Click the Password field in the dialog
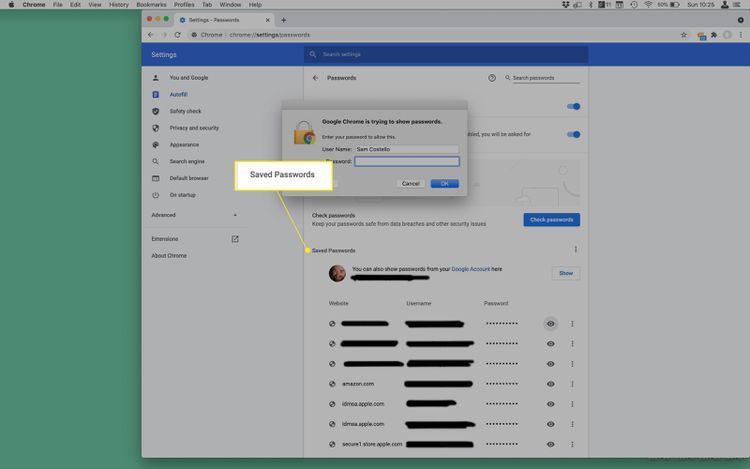750x469 pixels. (406, 161)
